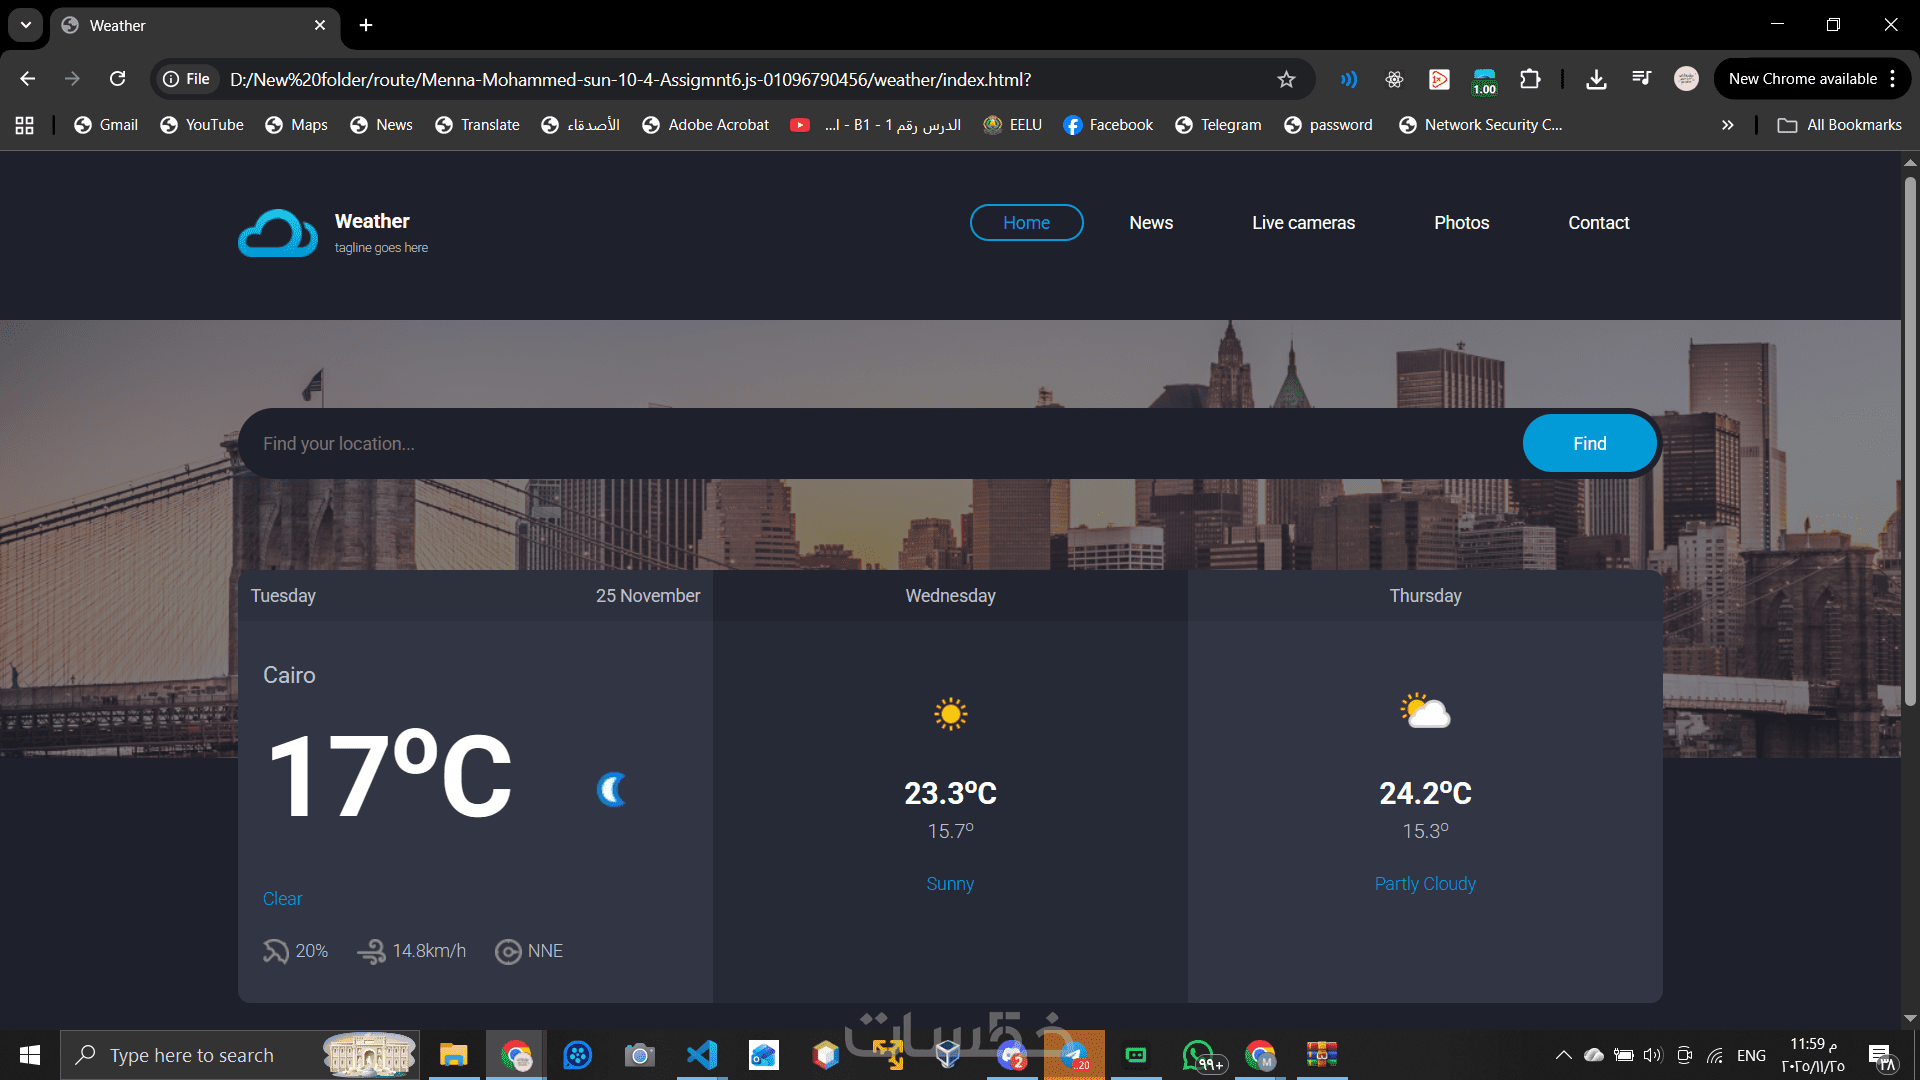Open Visual Studio Code from taskbar
The image size is (1920, 1080).
702,1055
